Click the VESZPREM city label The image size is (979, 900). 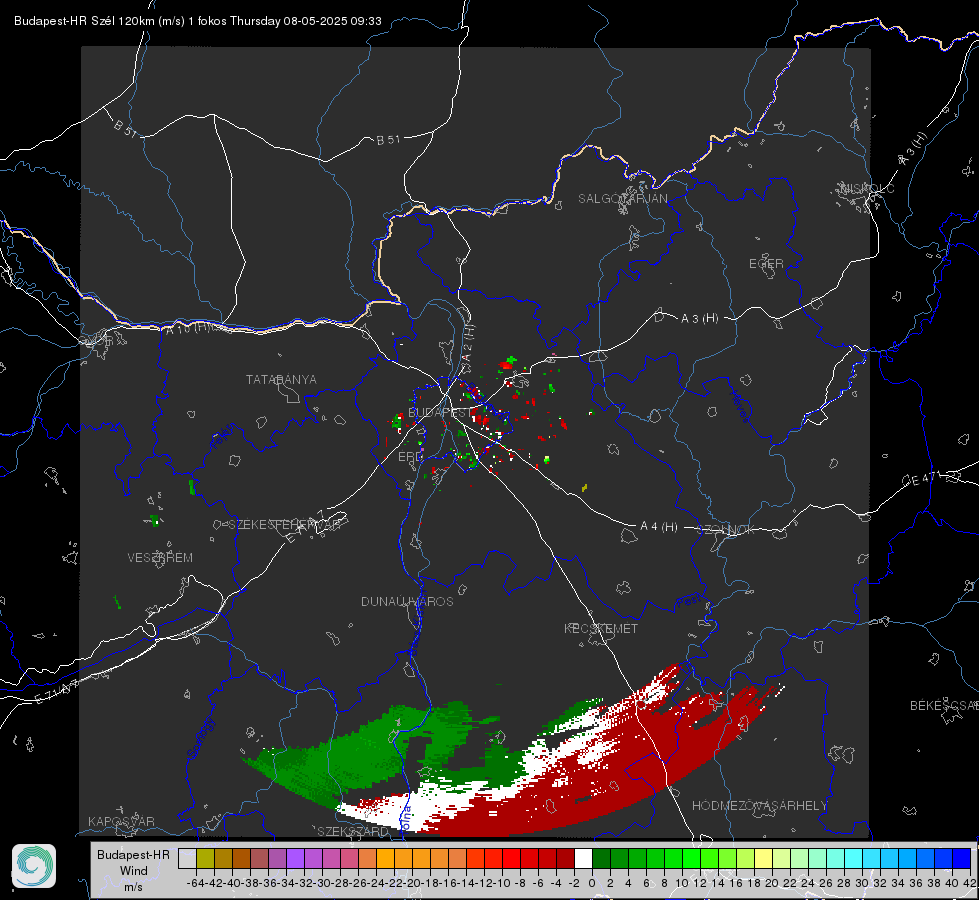coord(160,558)
